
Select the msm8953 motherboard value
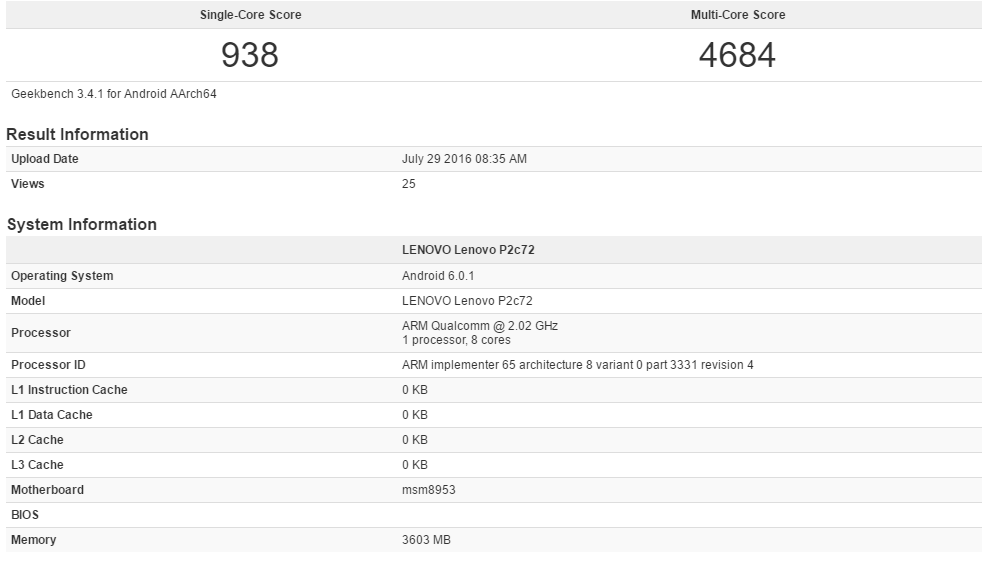[x=429, y=490]
